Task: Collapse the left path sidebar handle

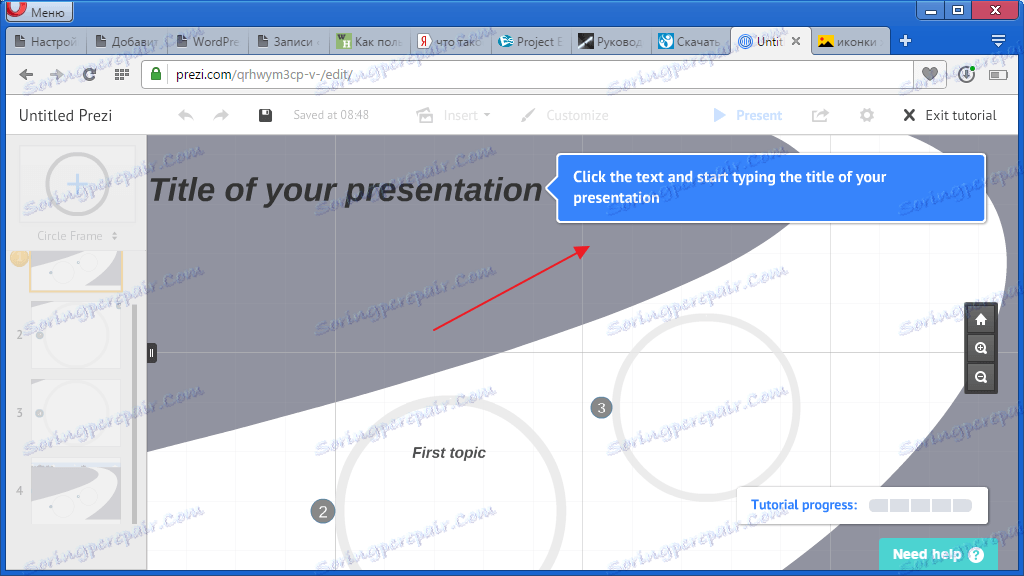Action: (x=152, y=353)
